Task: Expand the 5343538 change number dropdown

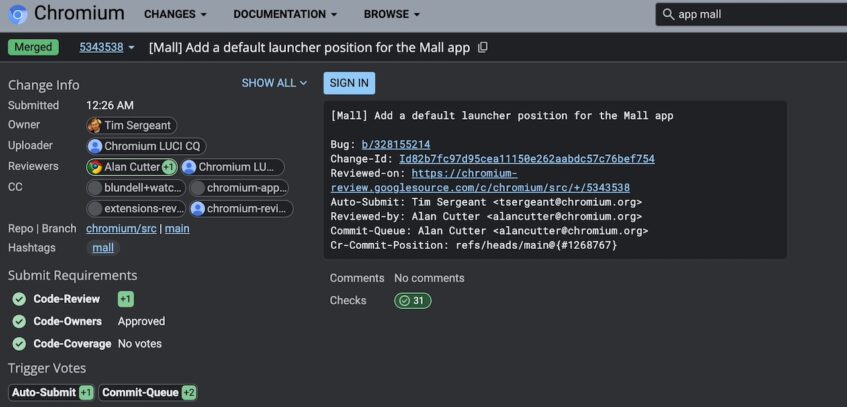Action: (x=131, y=48)
